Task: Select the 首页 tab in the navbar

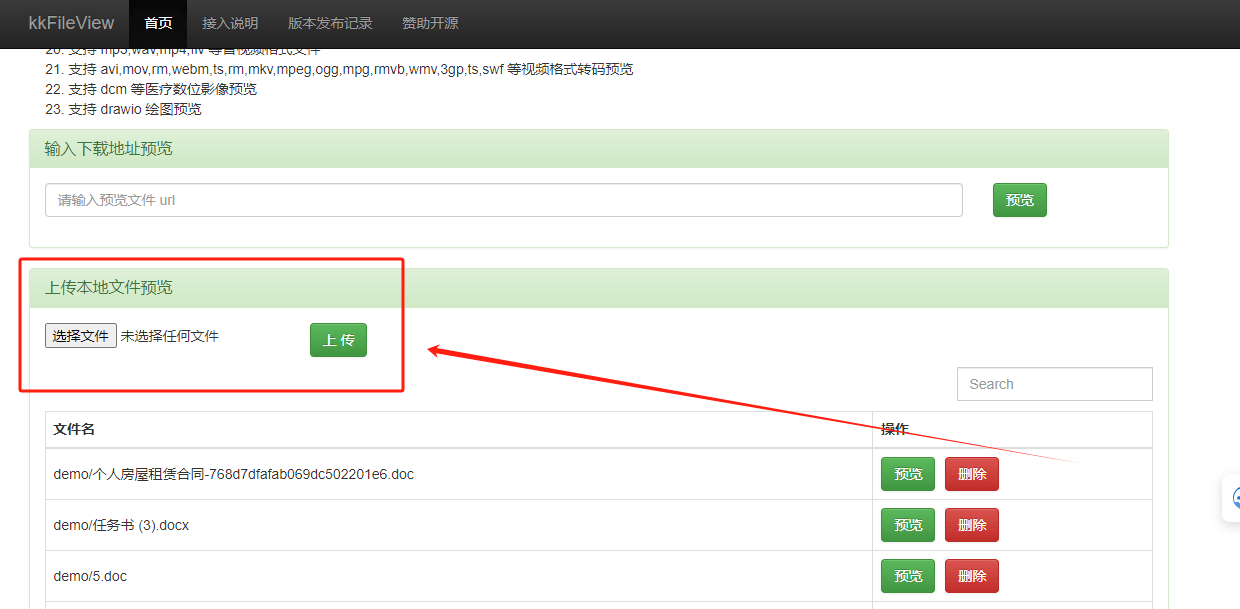Action: click(x=157, y=23)
